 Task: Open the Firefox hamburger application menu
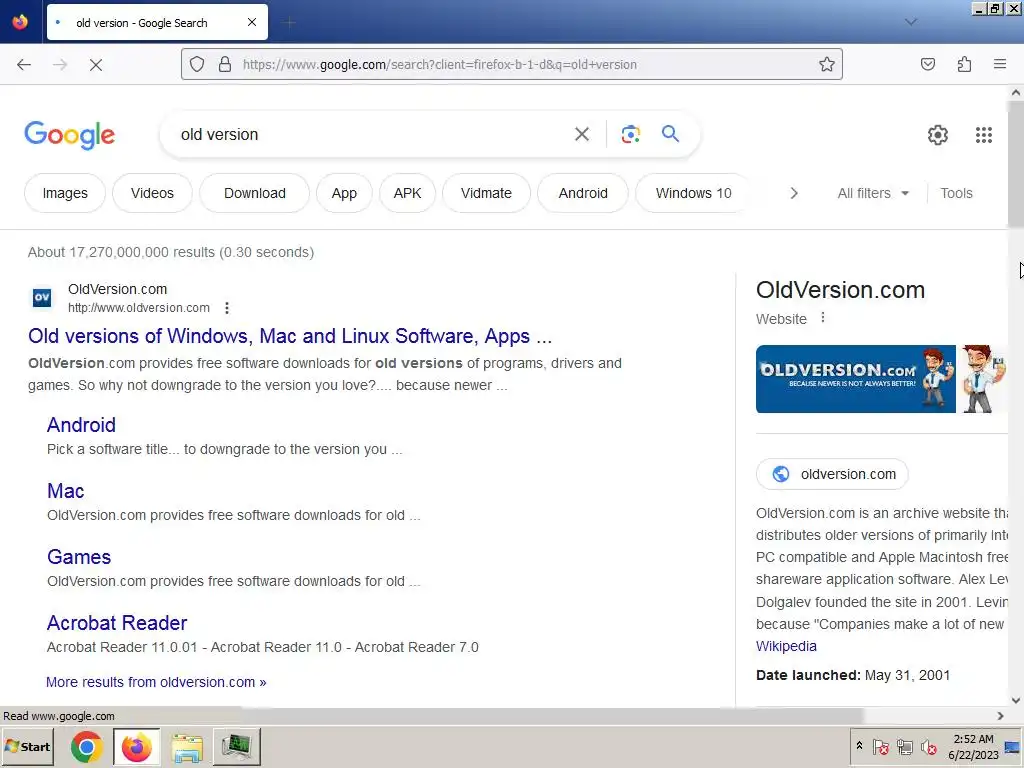pos(1000,64)
